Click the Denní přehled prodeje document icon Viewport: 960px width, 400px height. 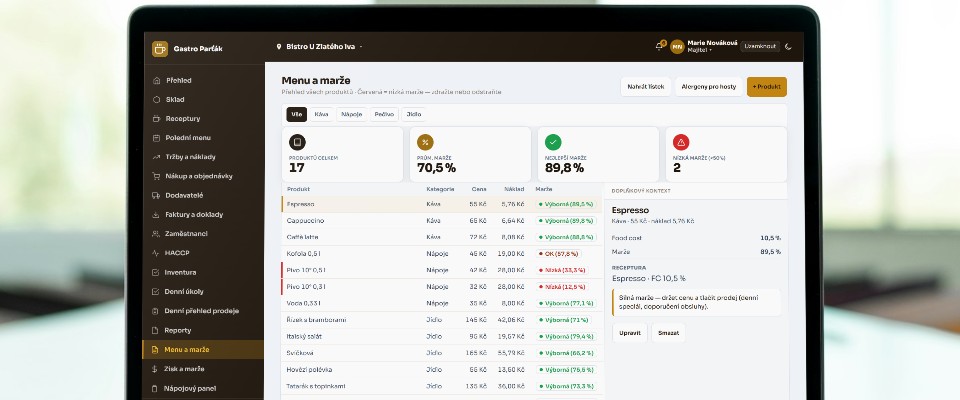tap(156, 311)
